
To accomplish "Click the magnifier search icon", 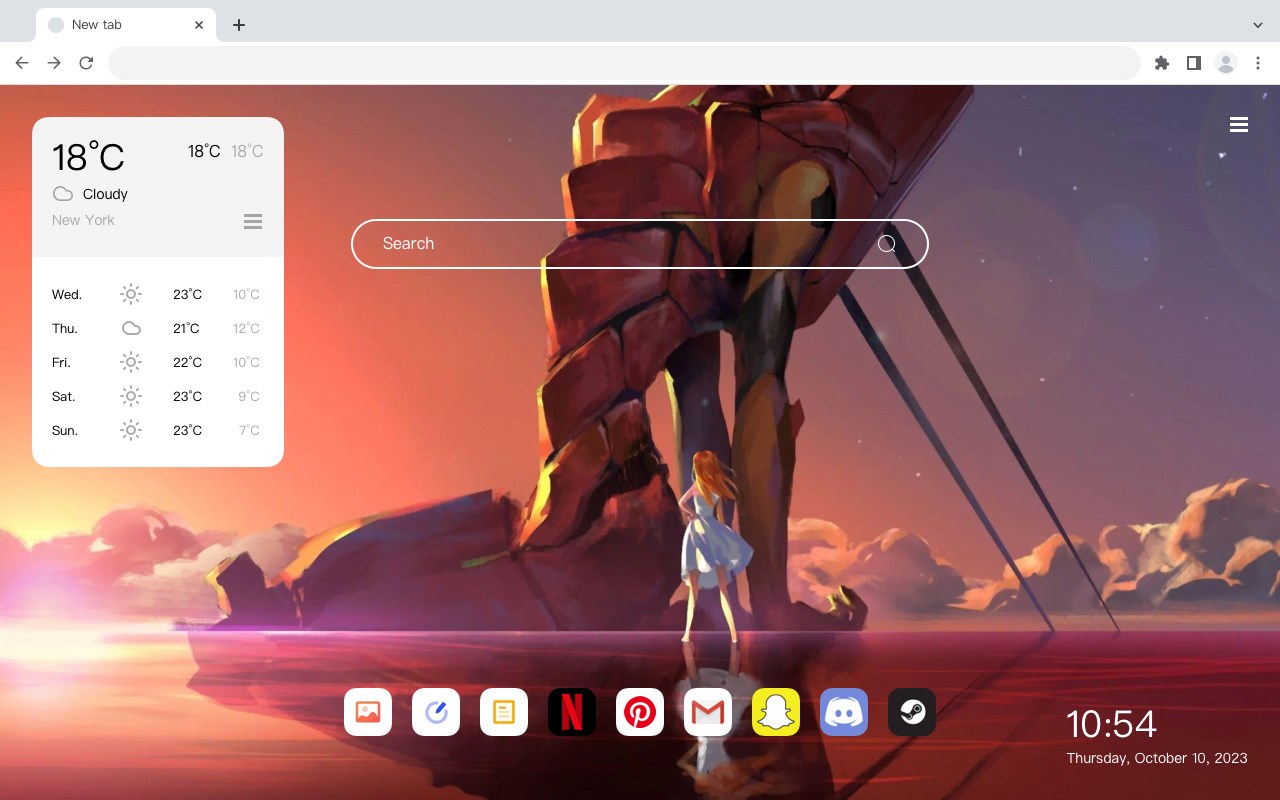I will (x=887, y=244).
